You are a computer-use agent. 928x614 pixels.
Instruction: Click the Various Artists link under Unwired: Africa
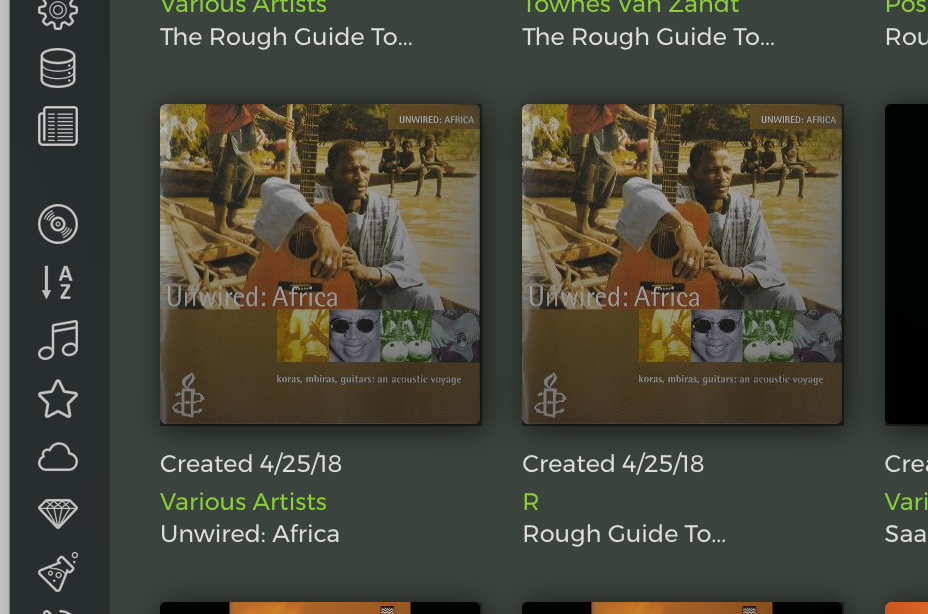tap(243, 502)
